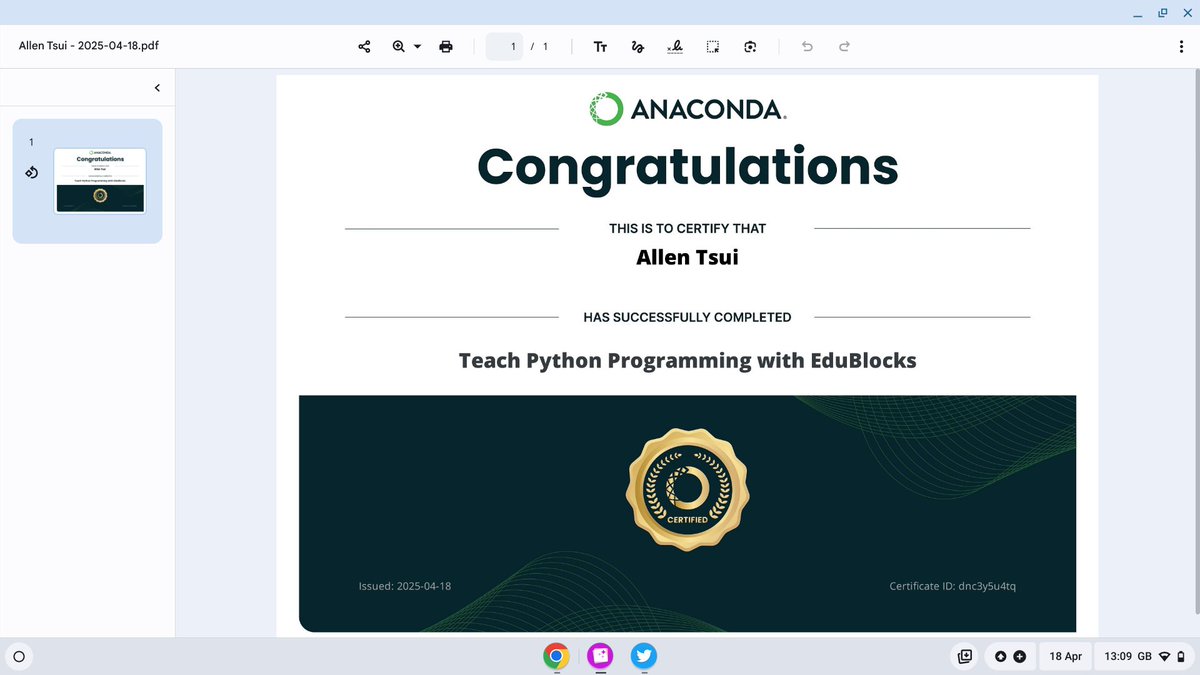Launch Google Chrome from the shelf
The image size is (1200, 675).
[557, 656]
